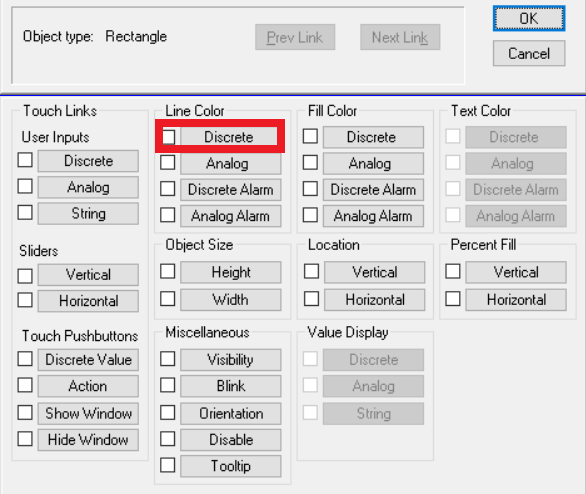Image resolution: width=586 pixels, height=494 pixels.
Task: Open Show Window pushbutton link
Action: pos(88,413)
